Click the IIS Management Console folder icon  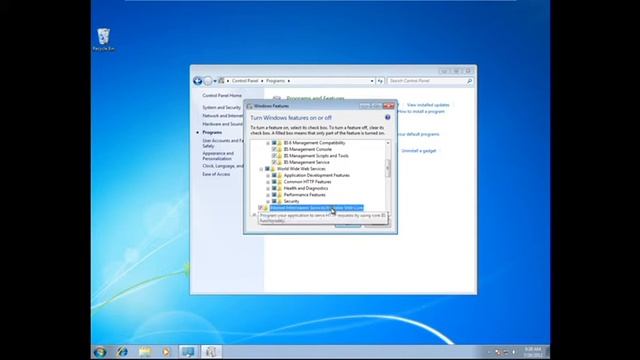pyautogui.click(x=280, y=149)
